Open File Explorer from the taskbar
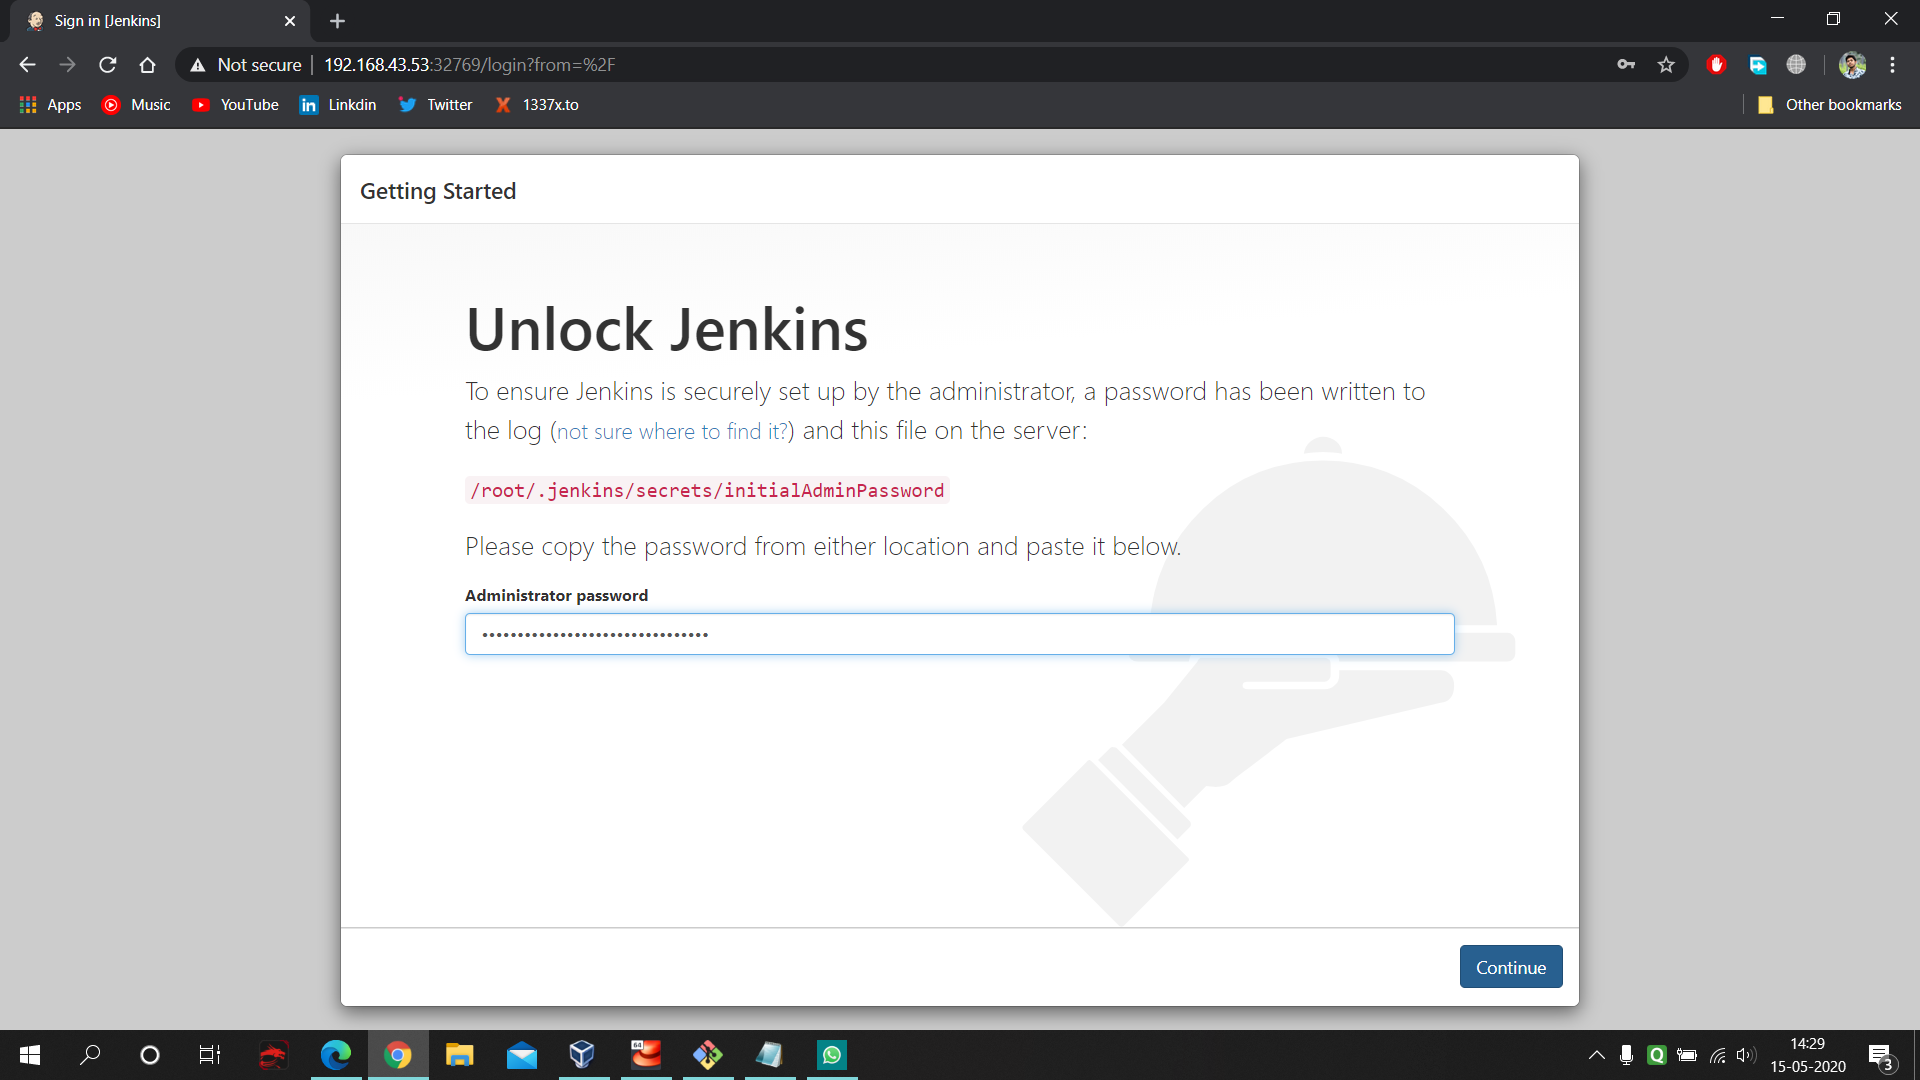The height and width of the screenshot is (1080, 1920). pyautogui.click(x=459, y=1055)
